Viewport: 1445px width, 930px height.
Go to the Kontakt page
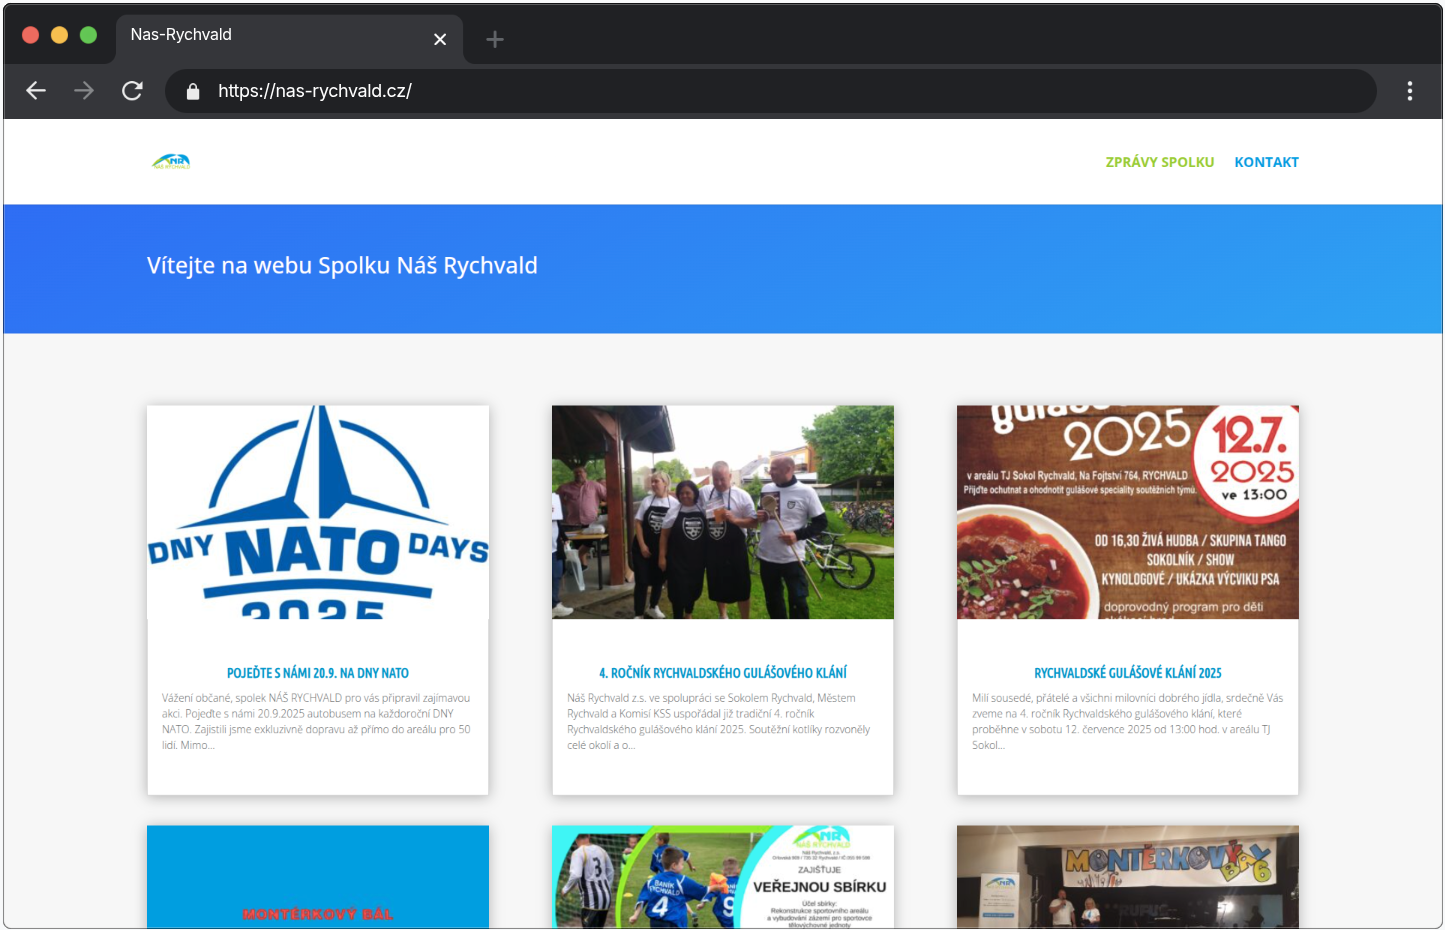click(1266, 162)
